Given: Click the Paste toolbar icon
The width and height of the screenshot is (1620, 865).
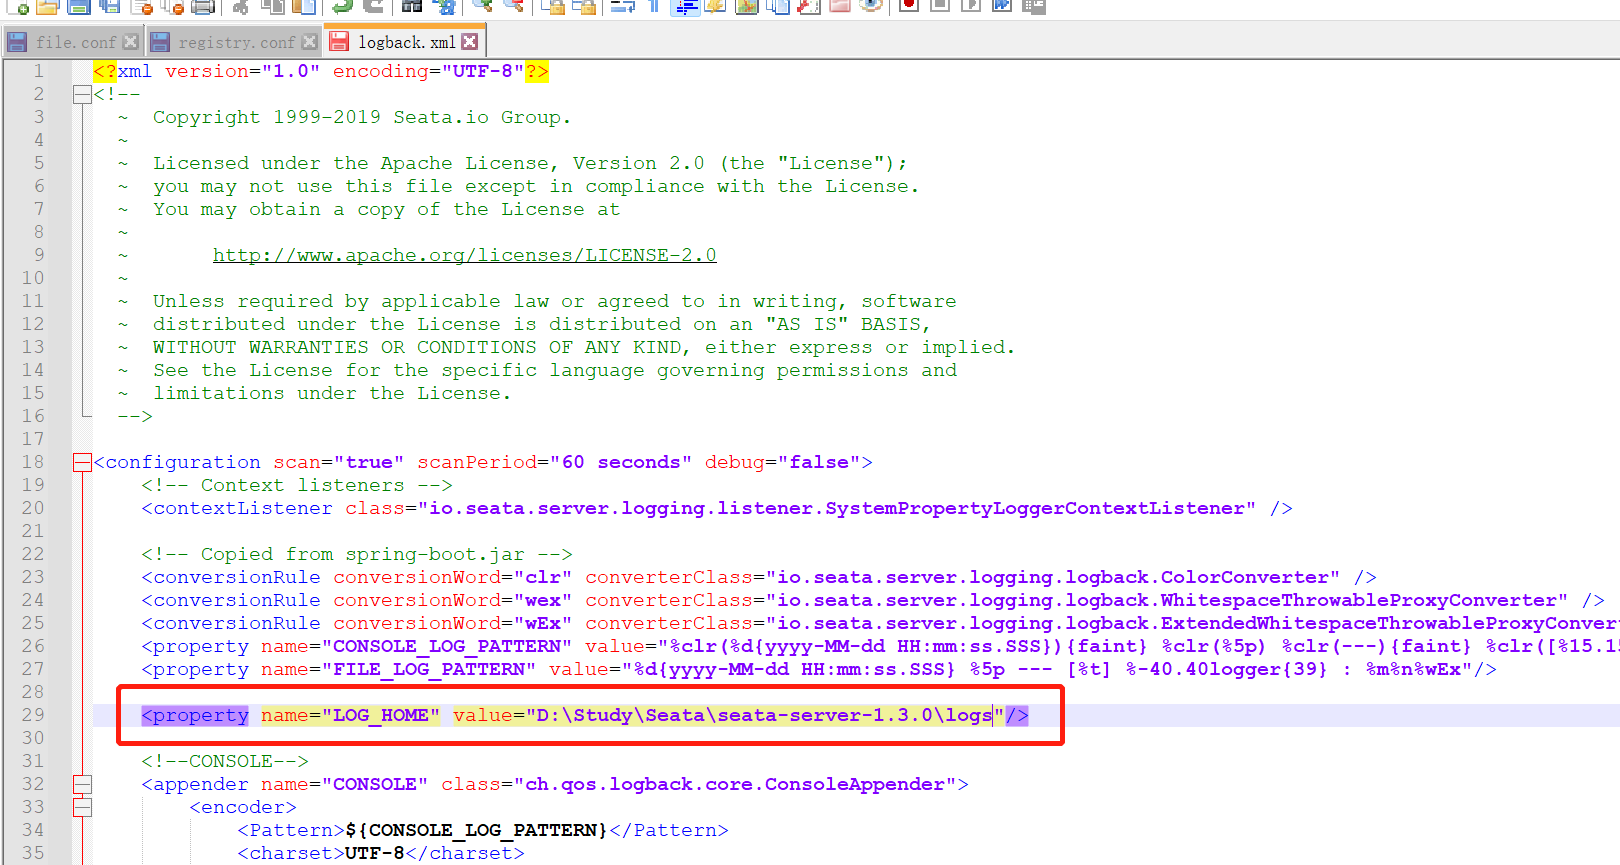Looking at the screenshot, I should pyautogui.click(x=304, y=6).
